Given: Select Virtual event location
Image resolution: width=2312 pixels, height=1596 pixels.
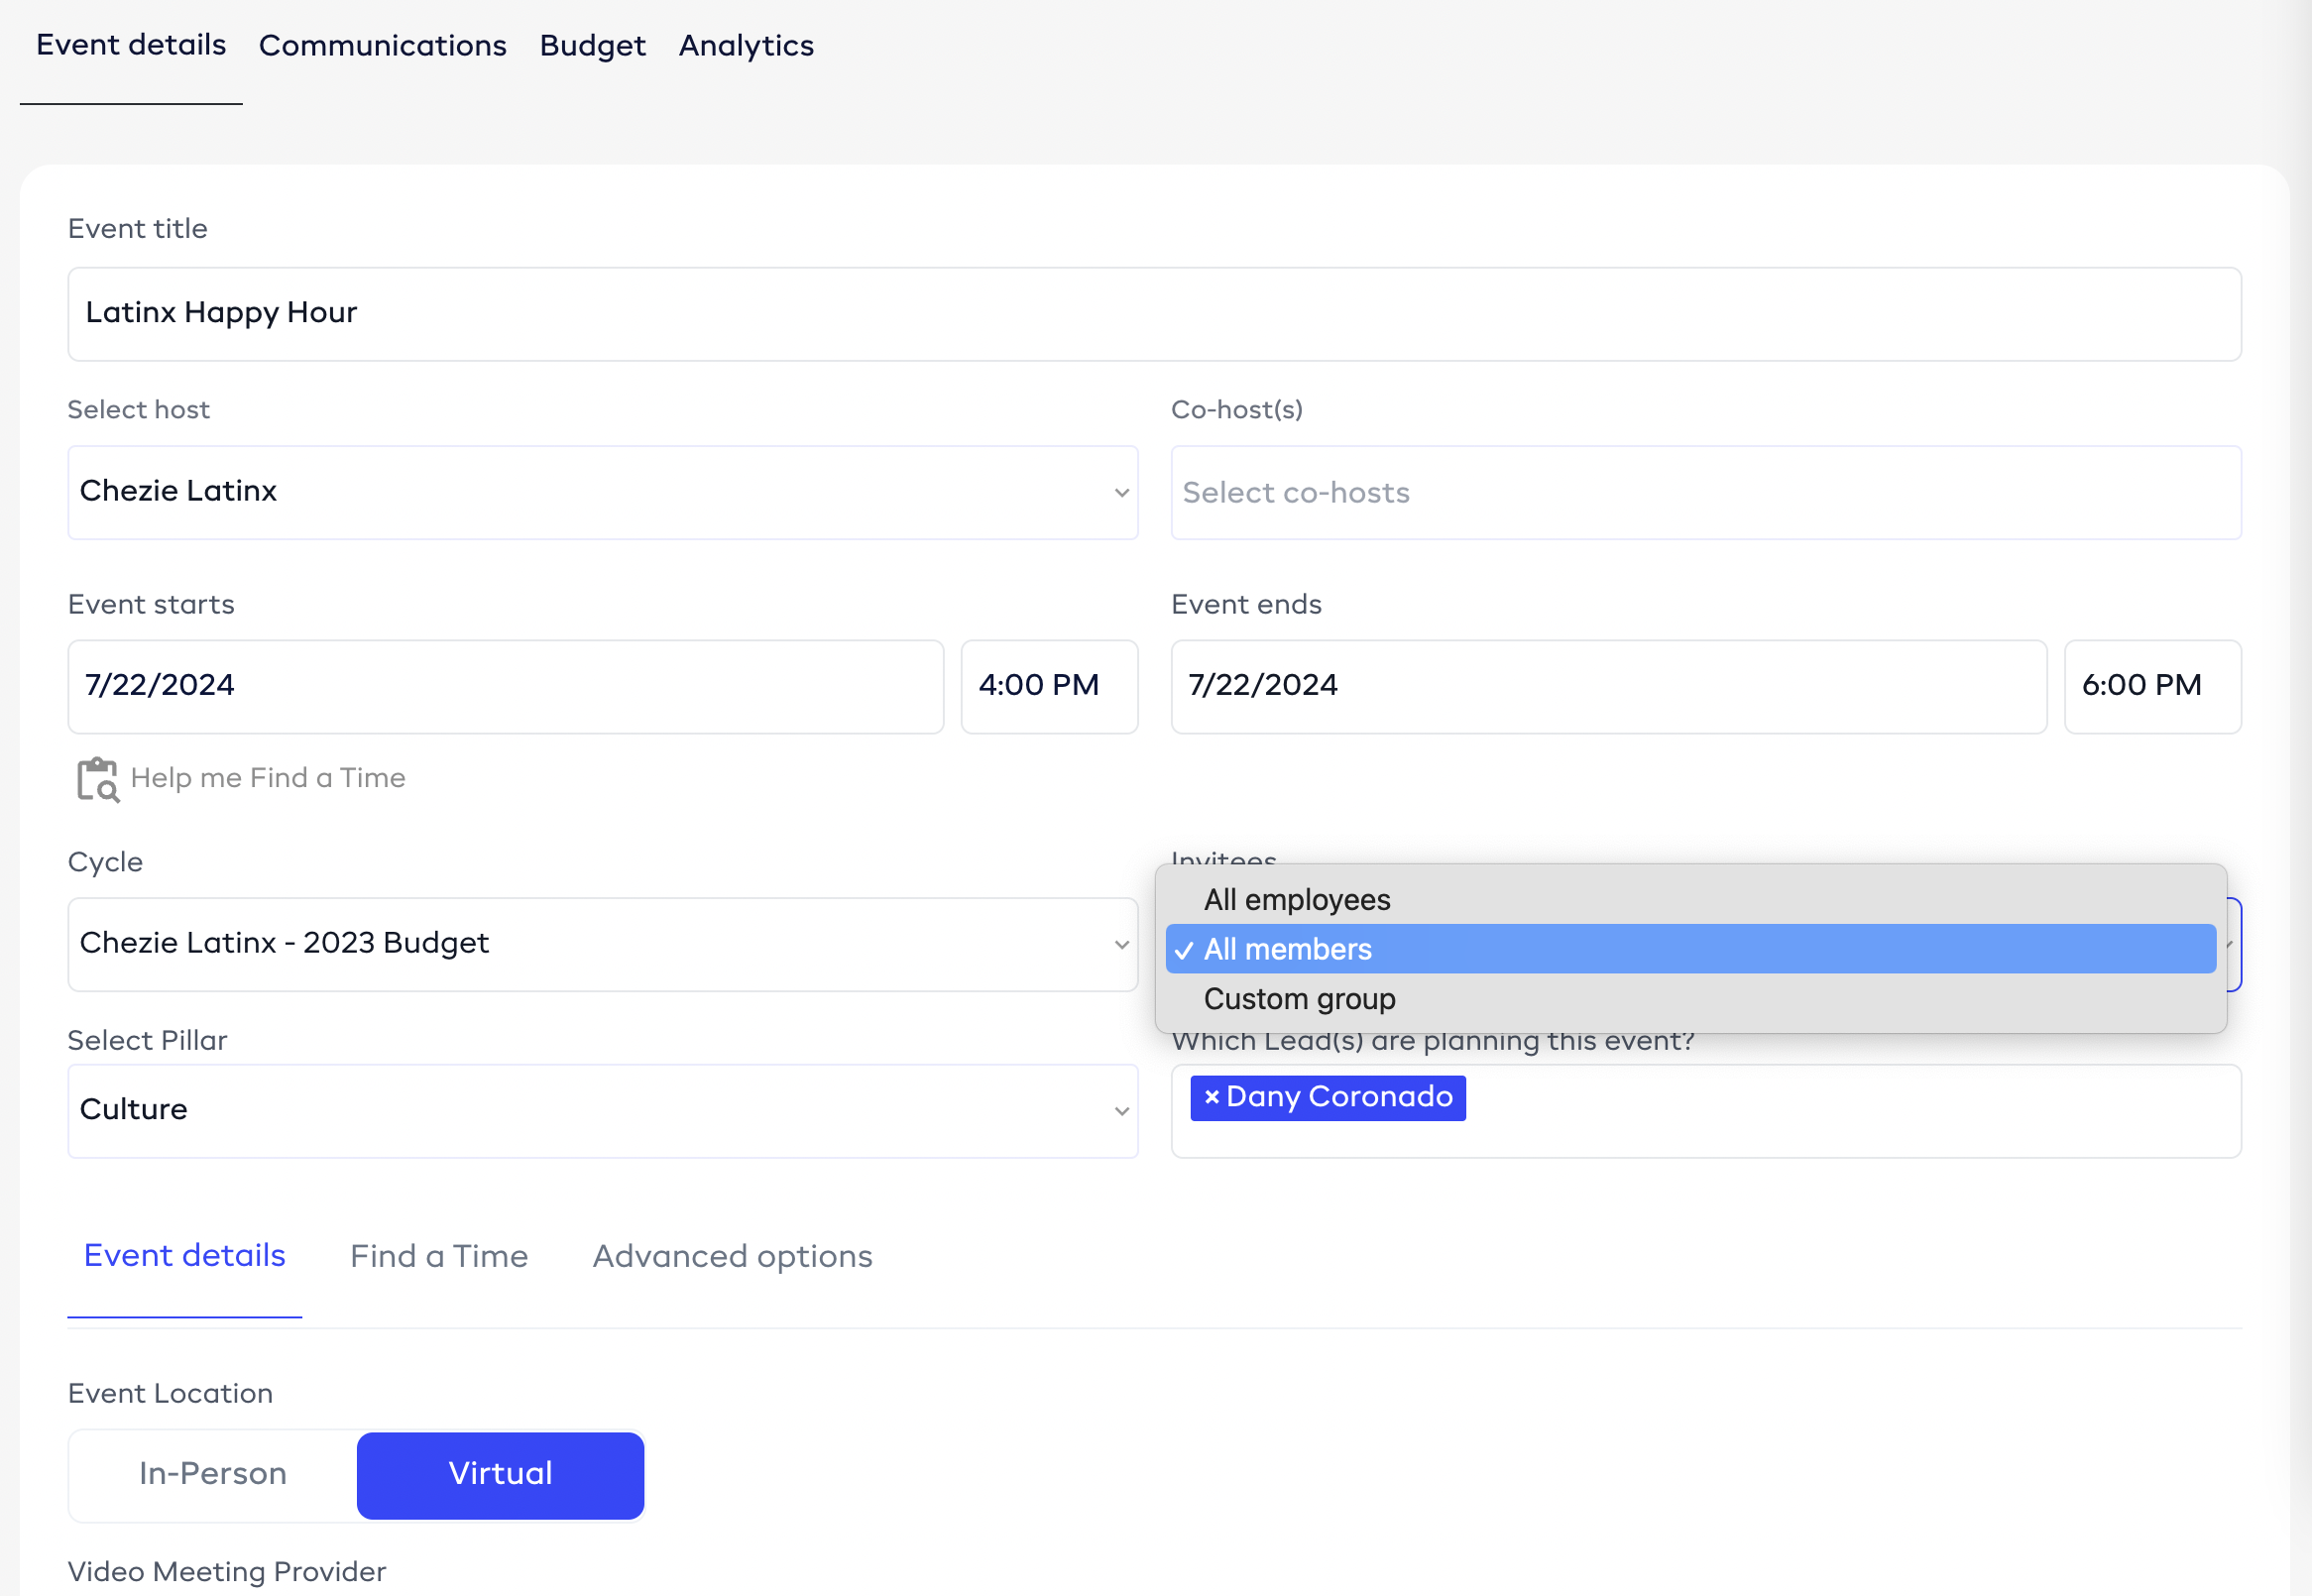Looking at the screenshot, I should [x=500, y=1474].
